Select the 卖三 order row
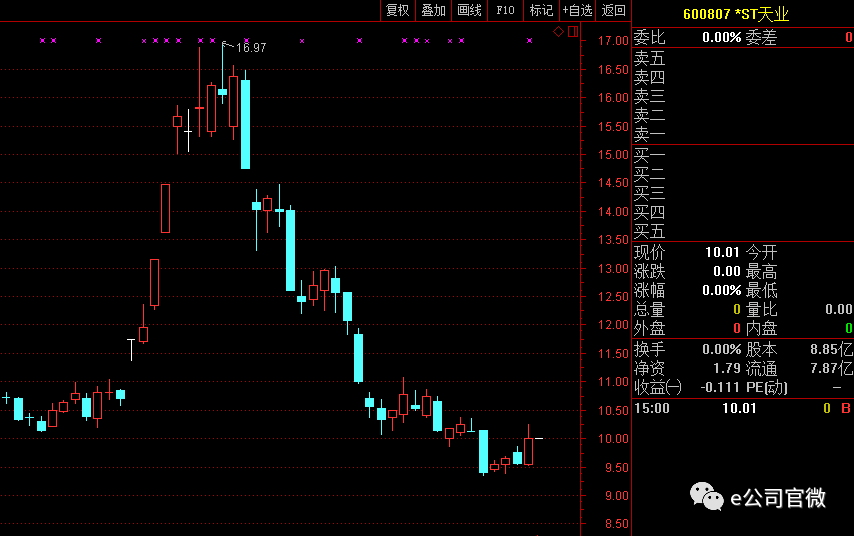 point(743,96)
